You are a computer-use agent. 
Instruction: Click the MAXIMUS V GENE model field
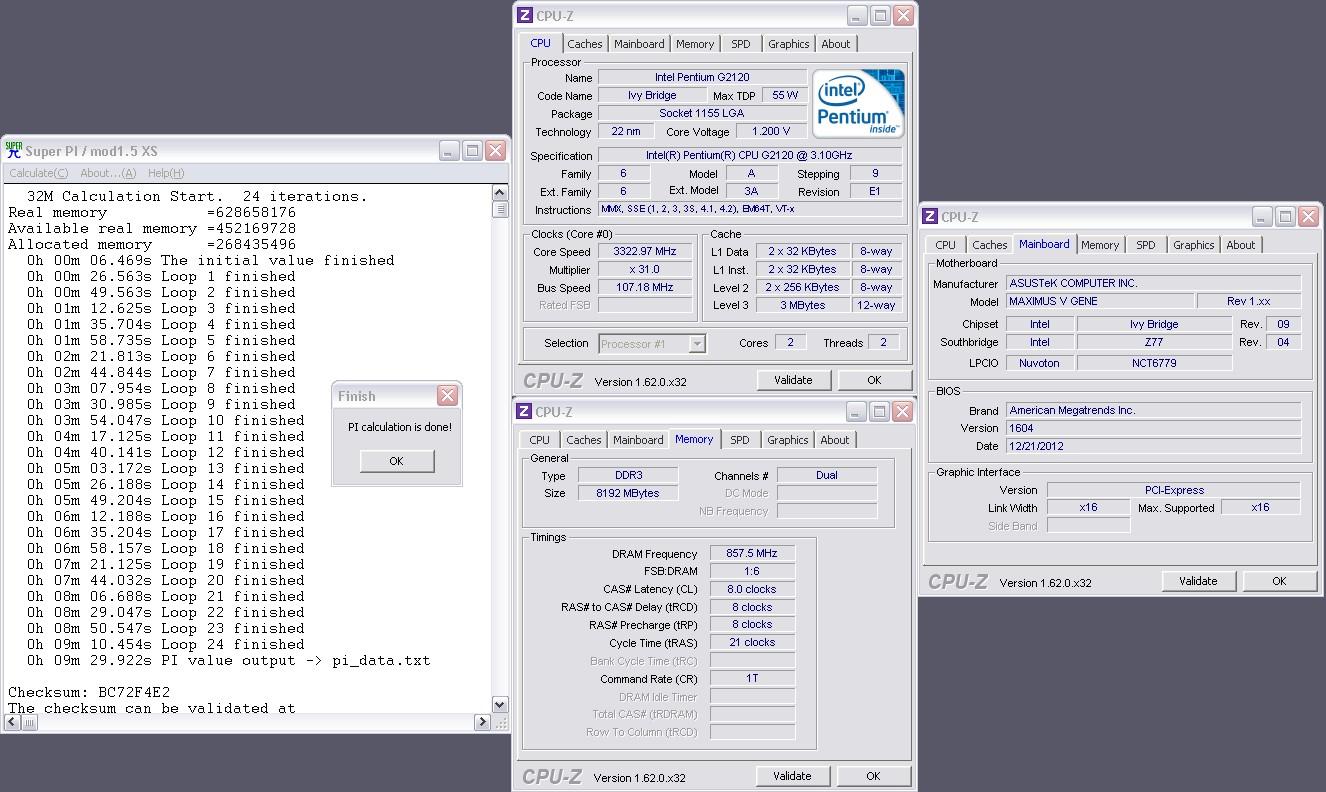pyautogui.click(x=1100, y=302)
